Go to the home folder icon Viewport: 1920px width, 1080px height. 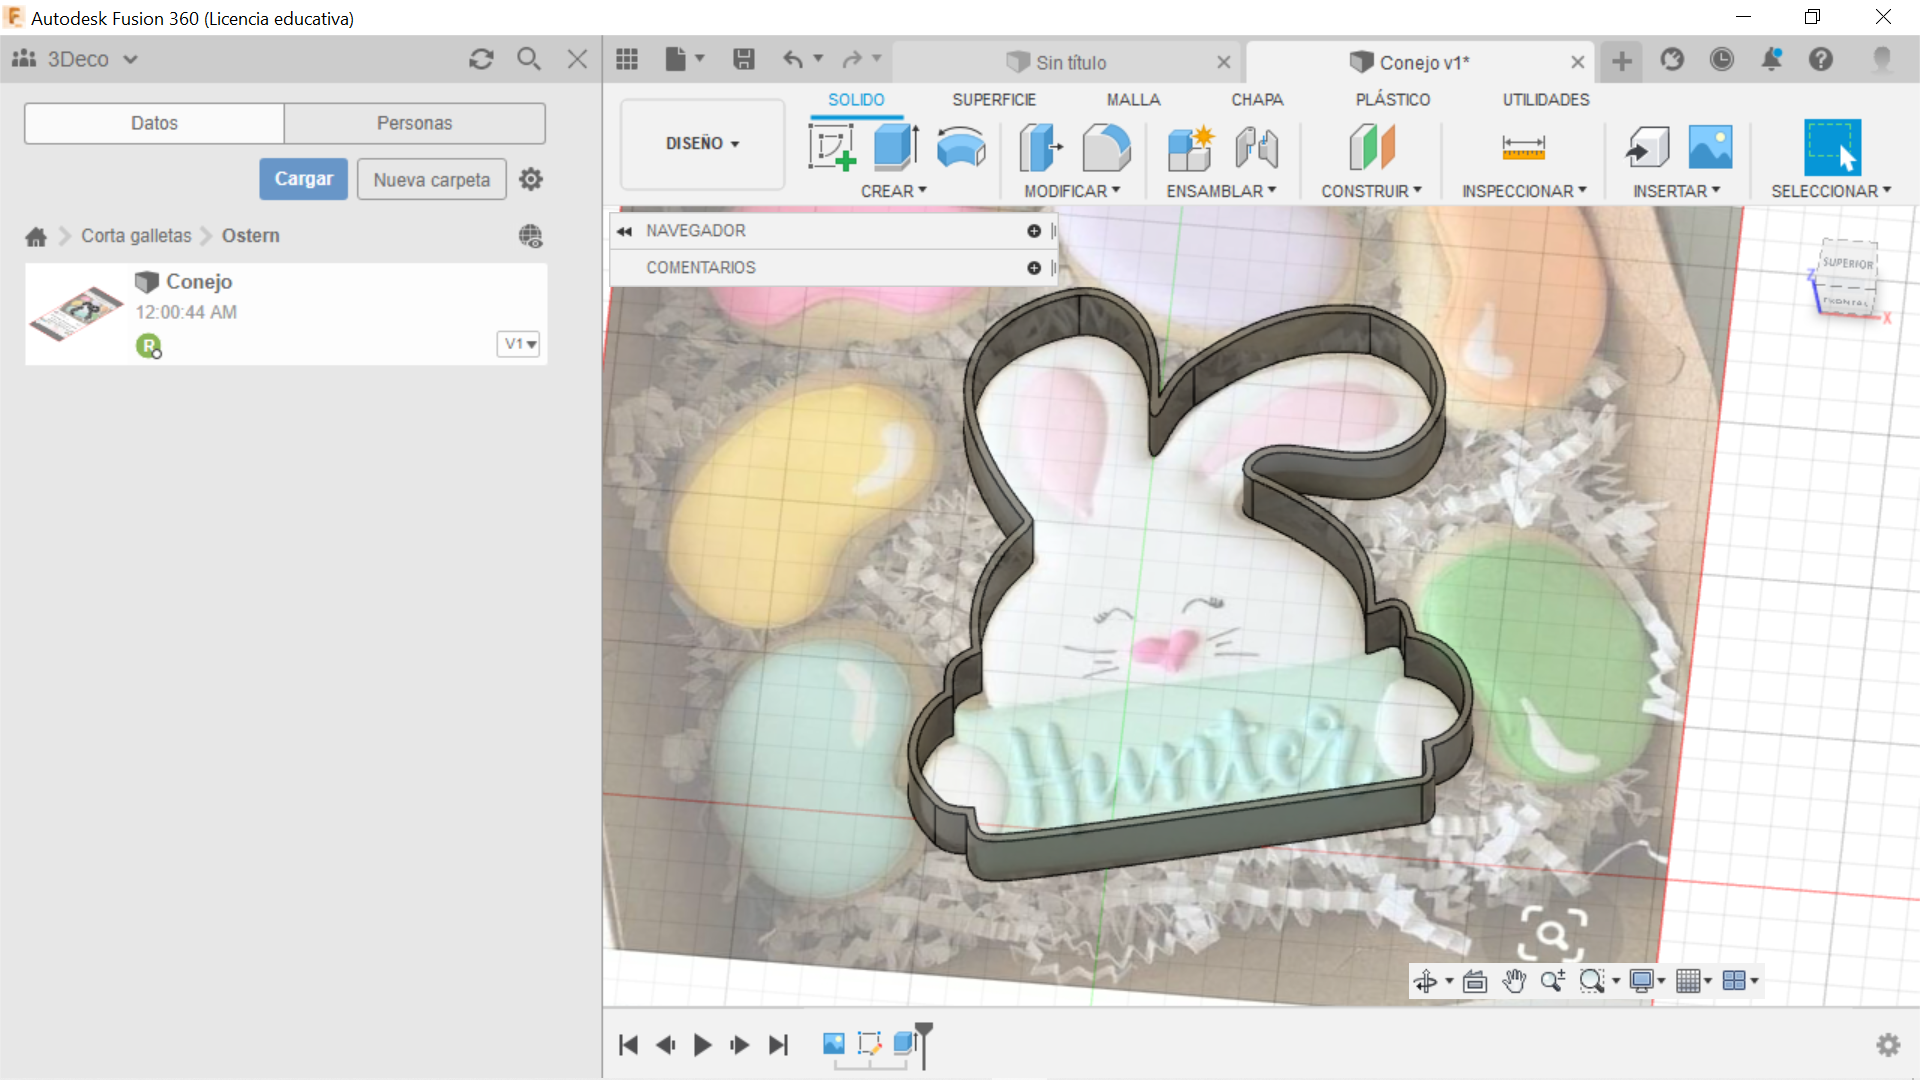pyautogui.click(x=36, y=236)
